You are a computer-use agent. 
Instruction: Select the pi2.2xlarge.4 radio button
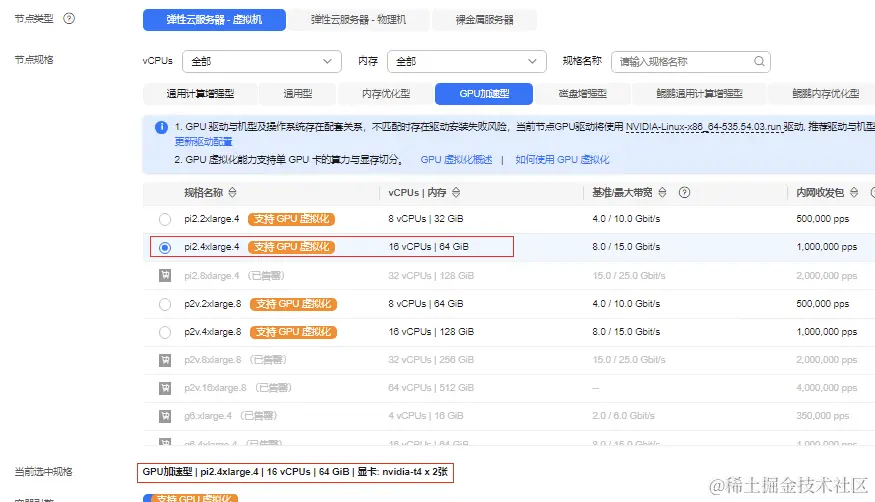click(x=165, y=219)
